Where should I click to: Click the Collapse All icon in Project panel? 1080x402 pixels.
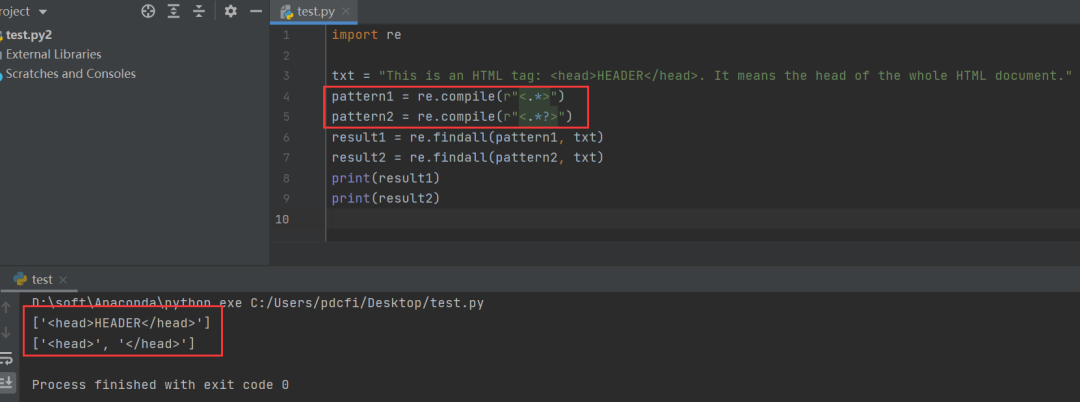pyautogui.click(x=199, y=11)
